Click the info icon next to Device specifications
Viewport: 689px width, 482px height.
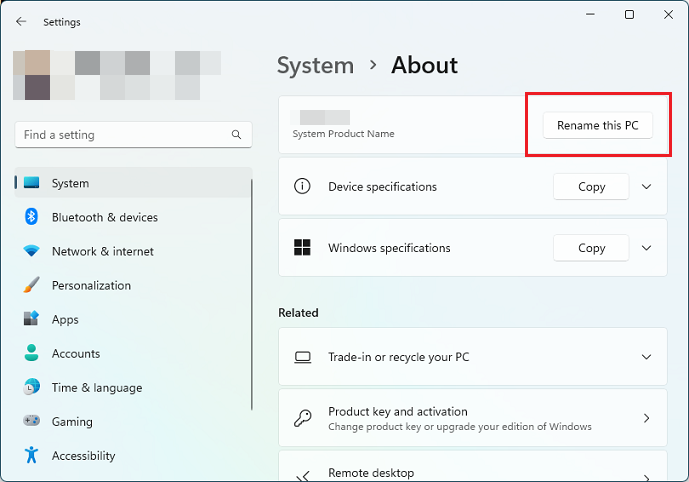[x=302, y=186]
